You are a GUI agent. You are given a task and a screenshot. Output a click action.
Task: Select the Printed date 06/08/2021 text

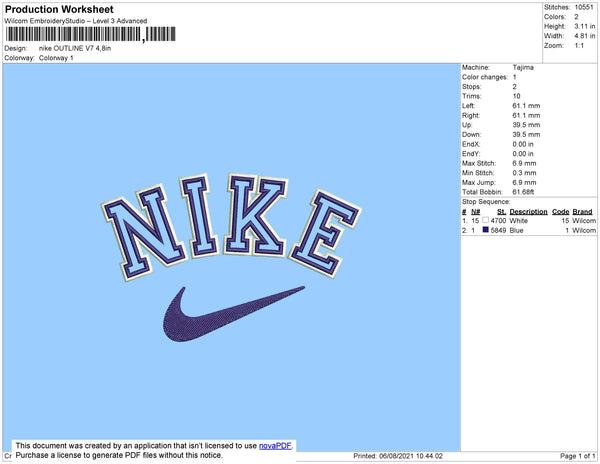click(398, 456)
